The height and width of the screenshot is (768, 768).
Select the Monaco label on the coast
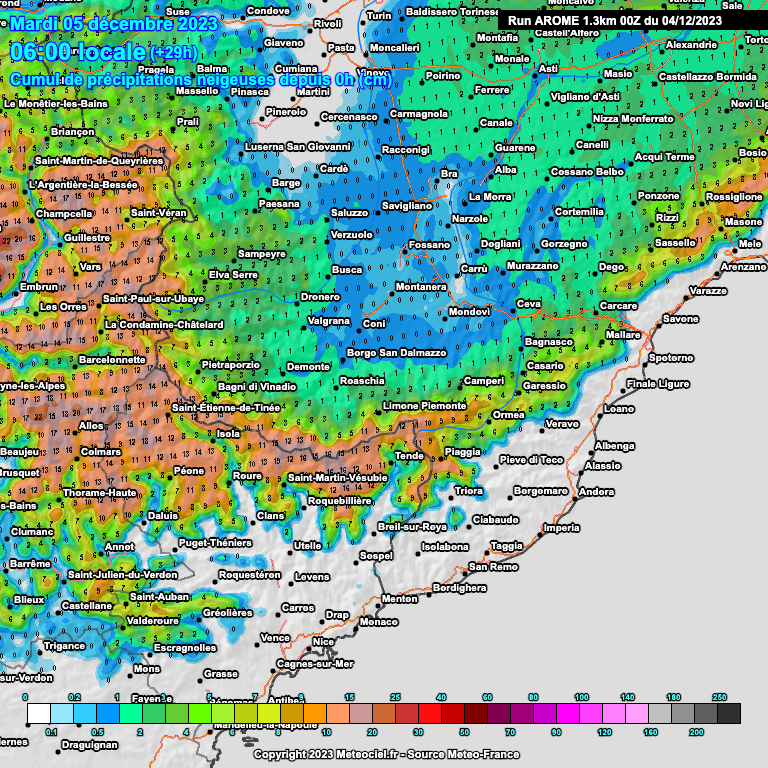pos(377,622)
